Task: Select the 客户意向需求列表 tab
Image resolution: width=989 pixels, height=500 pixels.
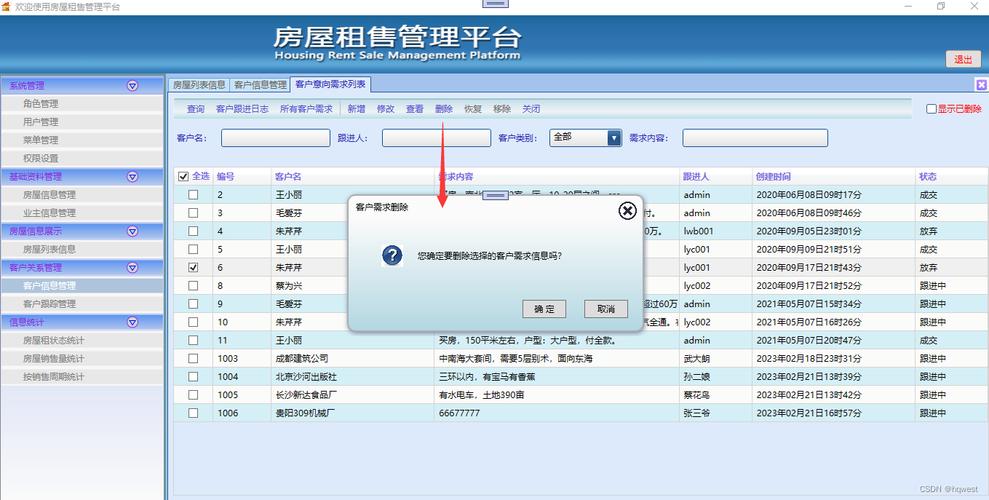Action: pos(331,84)
